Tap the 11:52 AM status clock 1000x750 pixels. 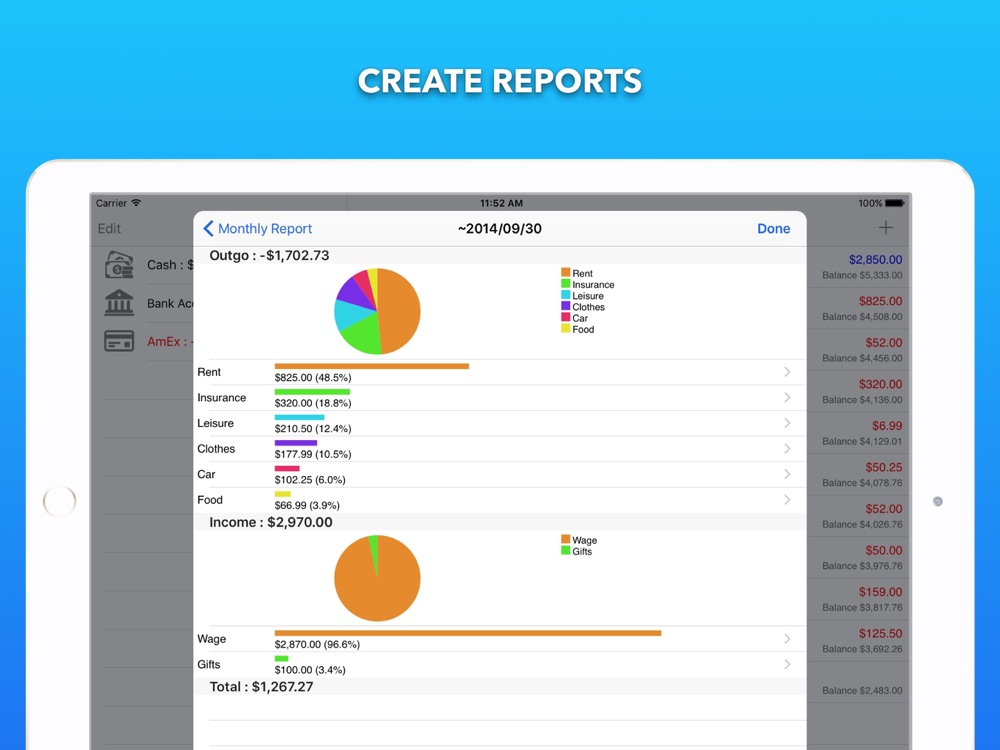(501, 203)
